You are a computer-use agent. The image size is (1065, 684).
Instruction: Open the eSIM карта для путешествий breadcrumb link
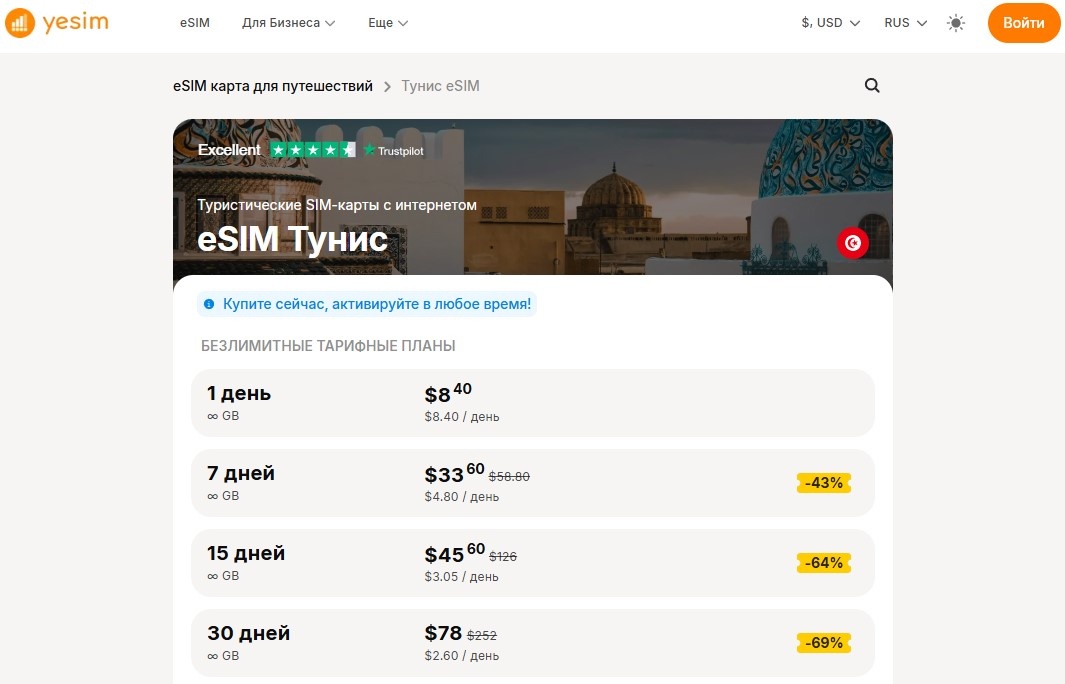[x=273, y=86]
